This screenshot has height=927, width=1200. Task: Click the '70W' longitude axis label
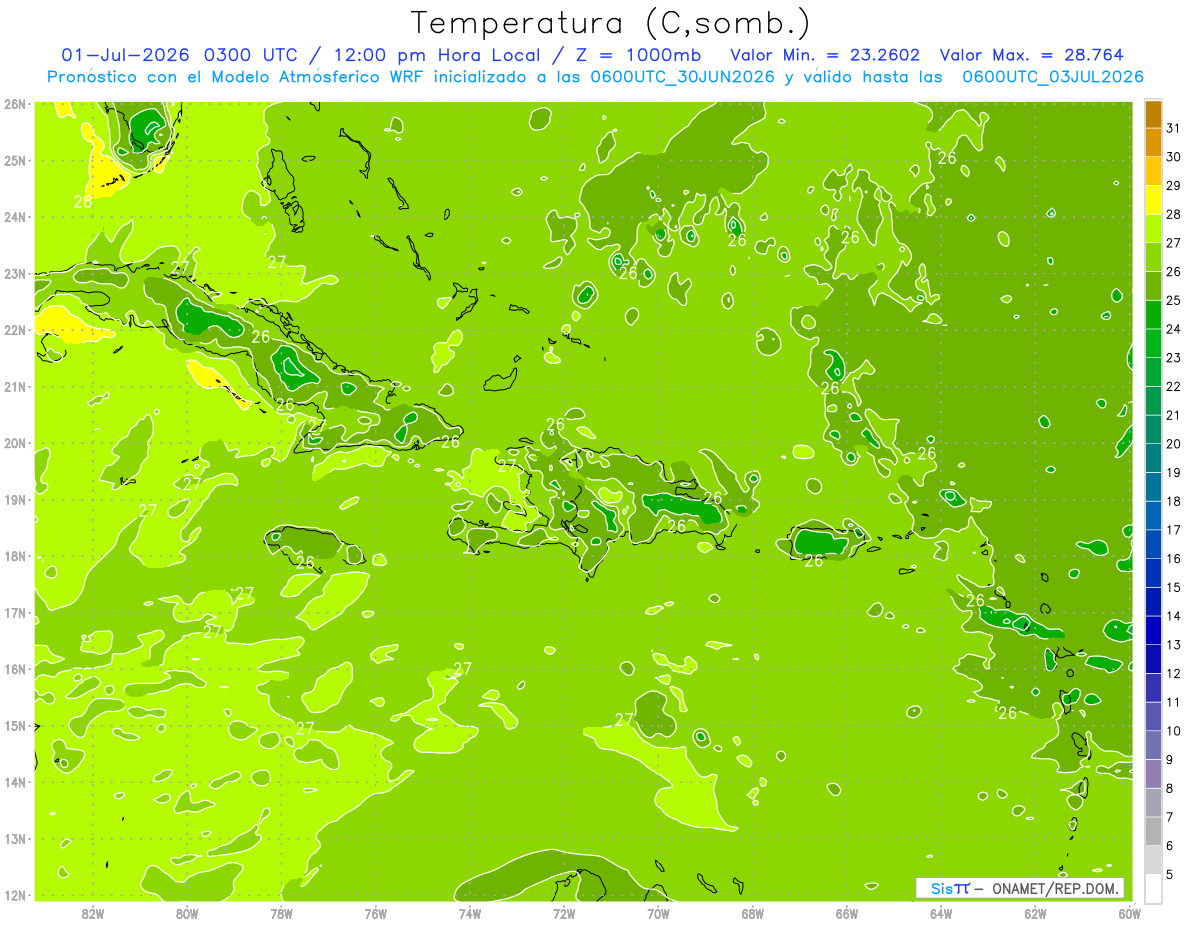click(x=658, y=912)
